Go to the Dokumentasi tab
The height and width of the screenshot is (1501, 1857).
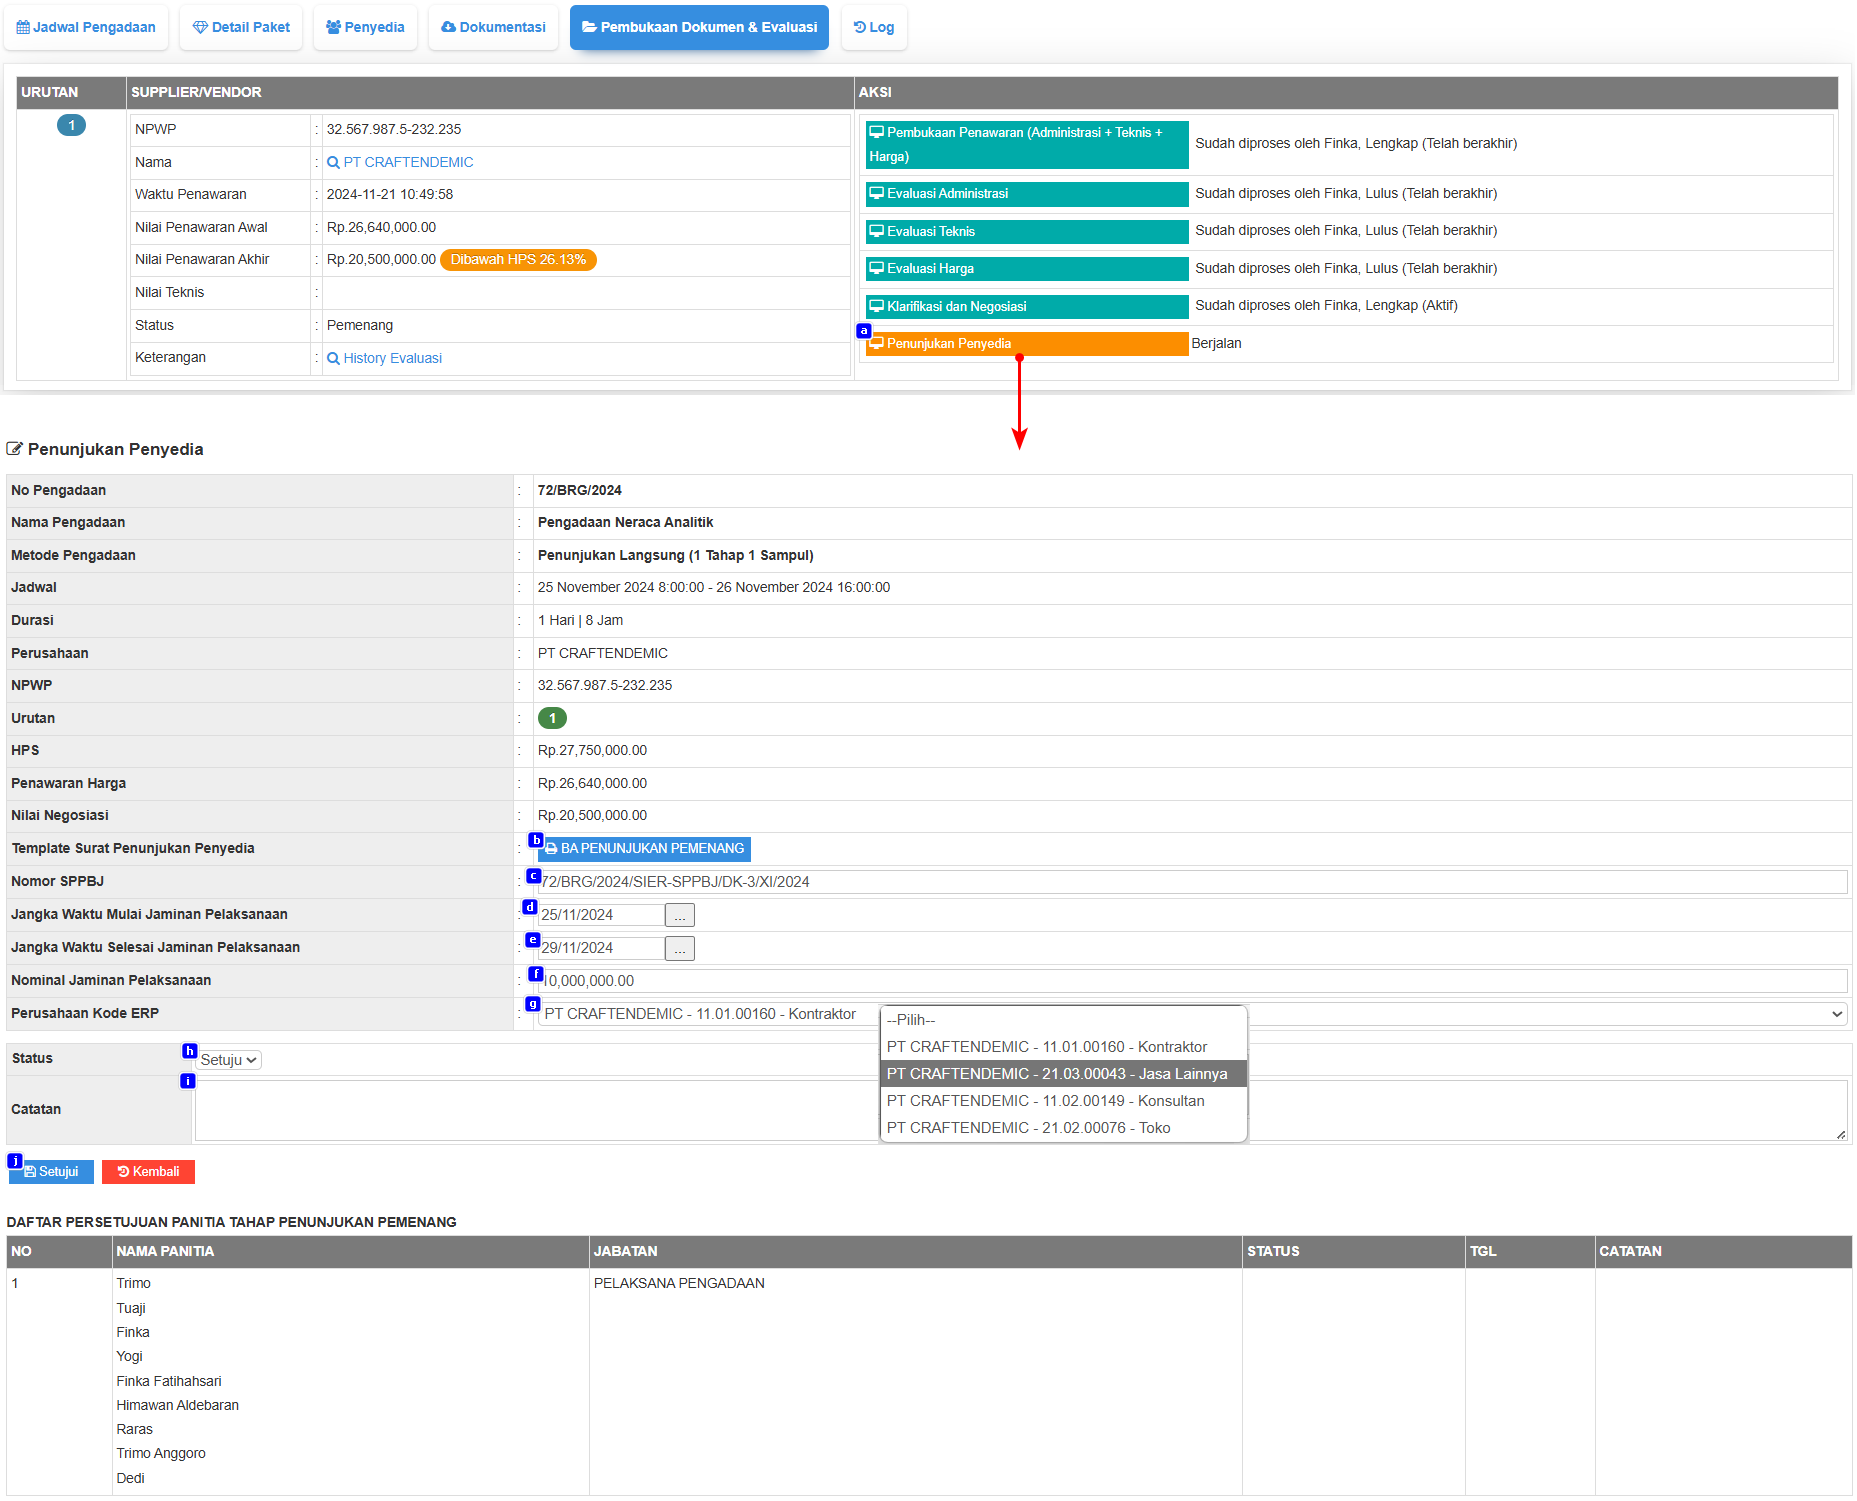(493, 27)
